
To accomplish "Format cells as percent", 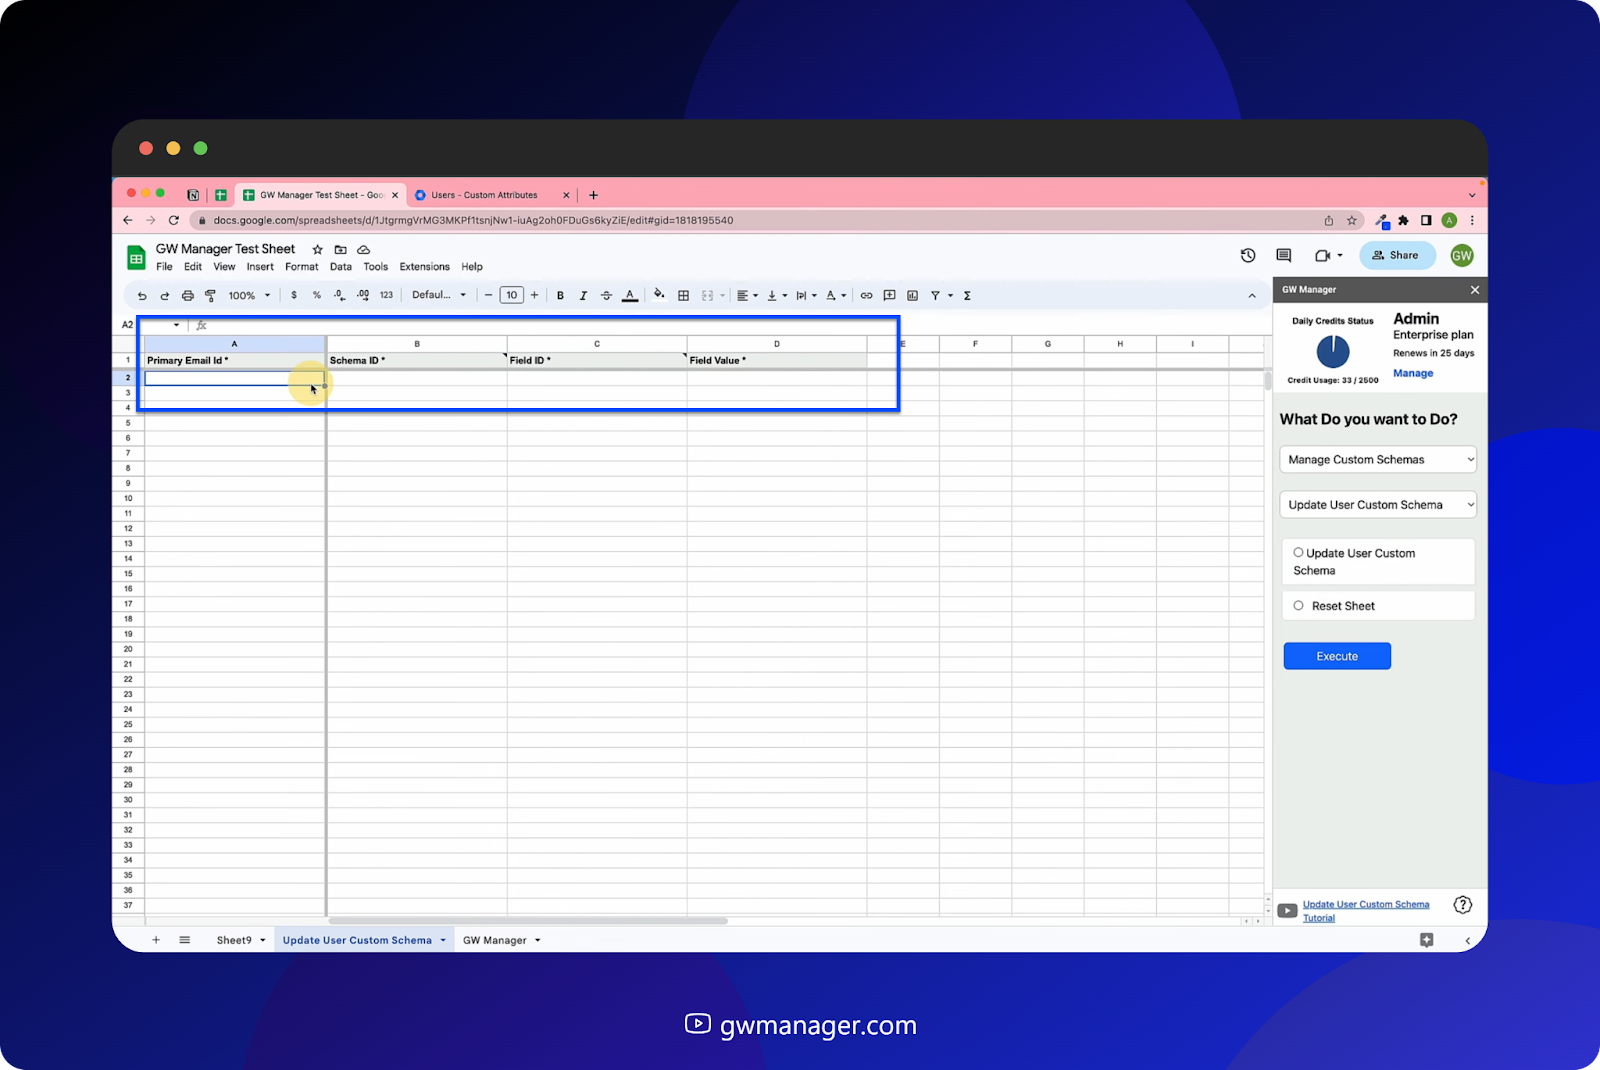I will coord(317,296).
